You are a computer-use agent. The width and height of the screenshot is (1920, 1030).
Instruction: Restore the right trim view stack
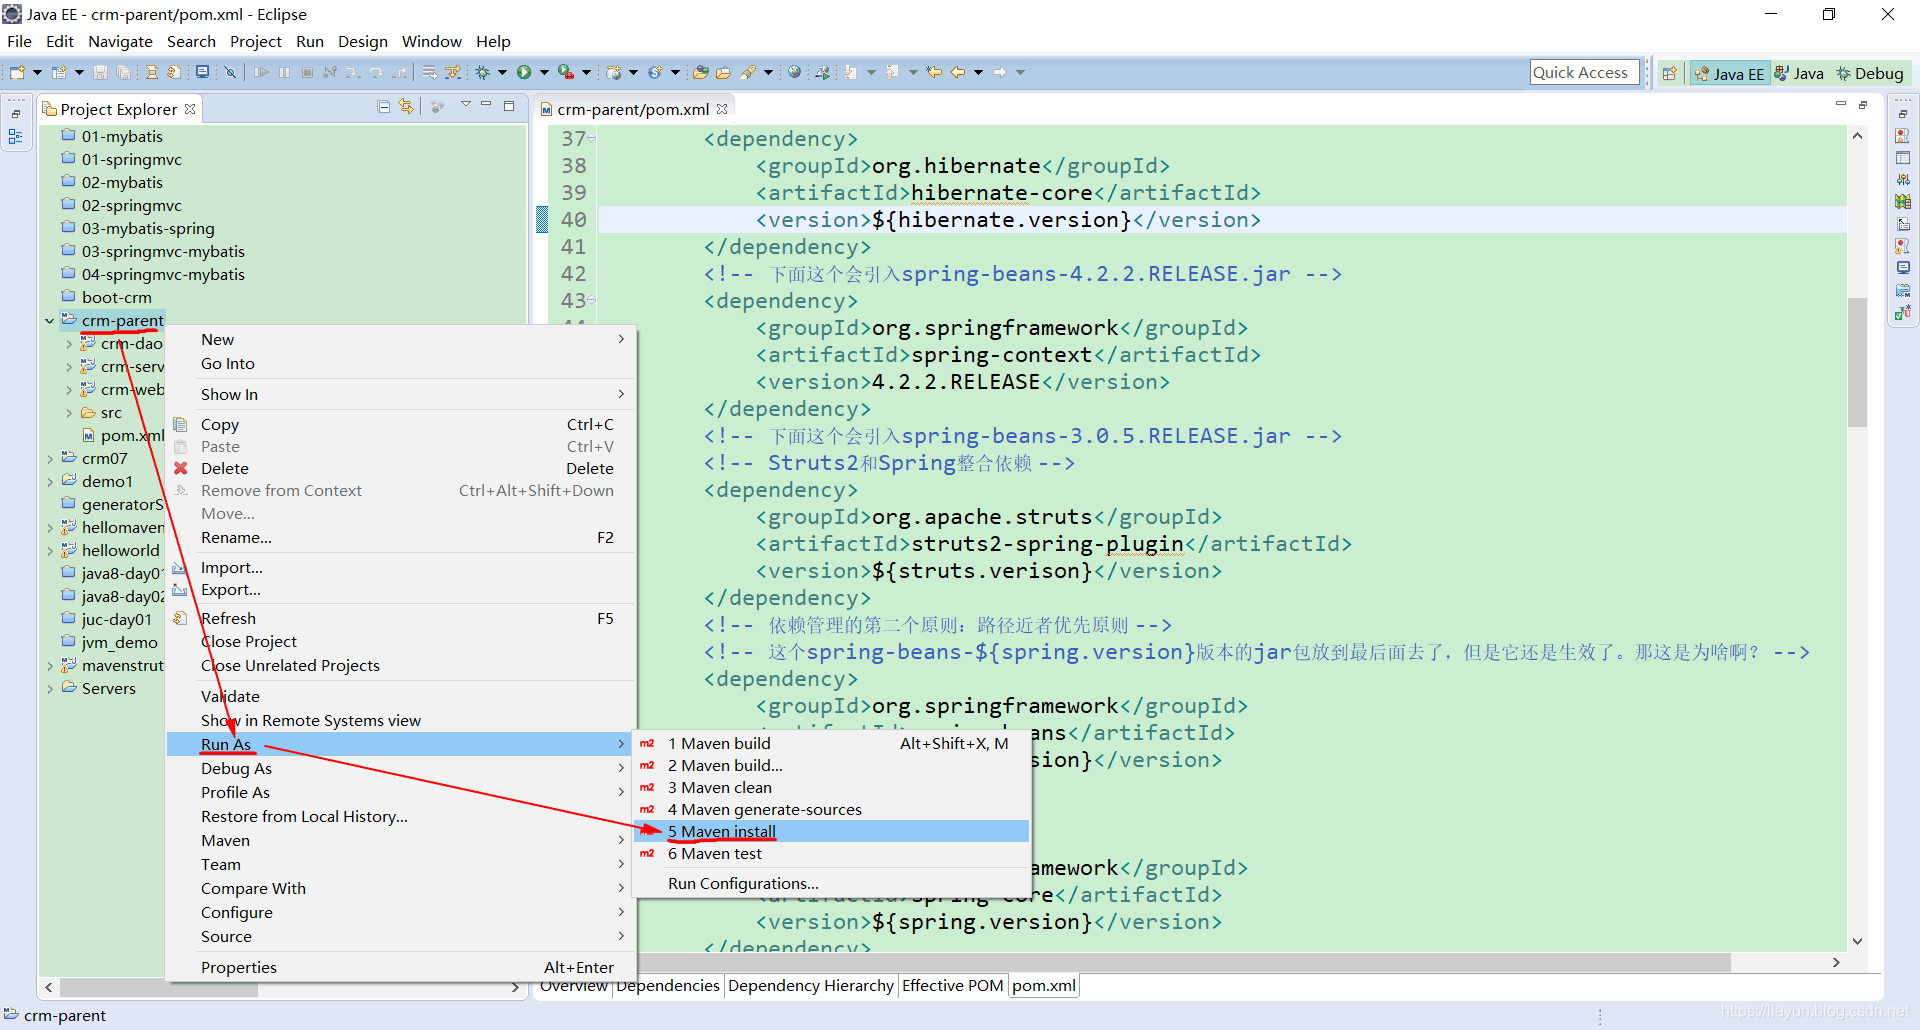point(1903,114)
